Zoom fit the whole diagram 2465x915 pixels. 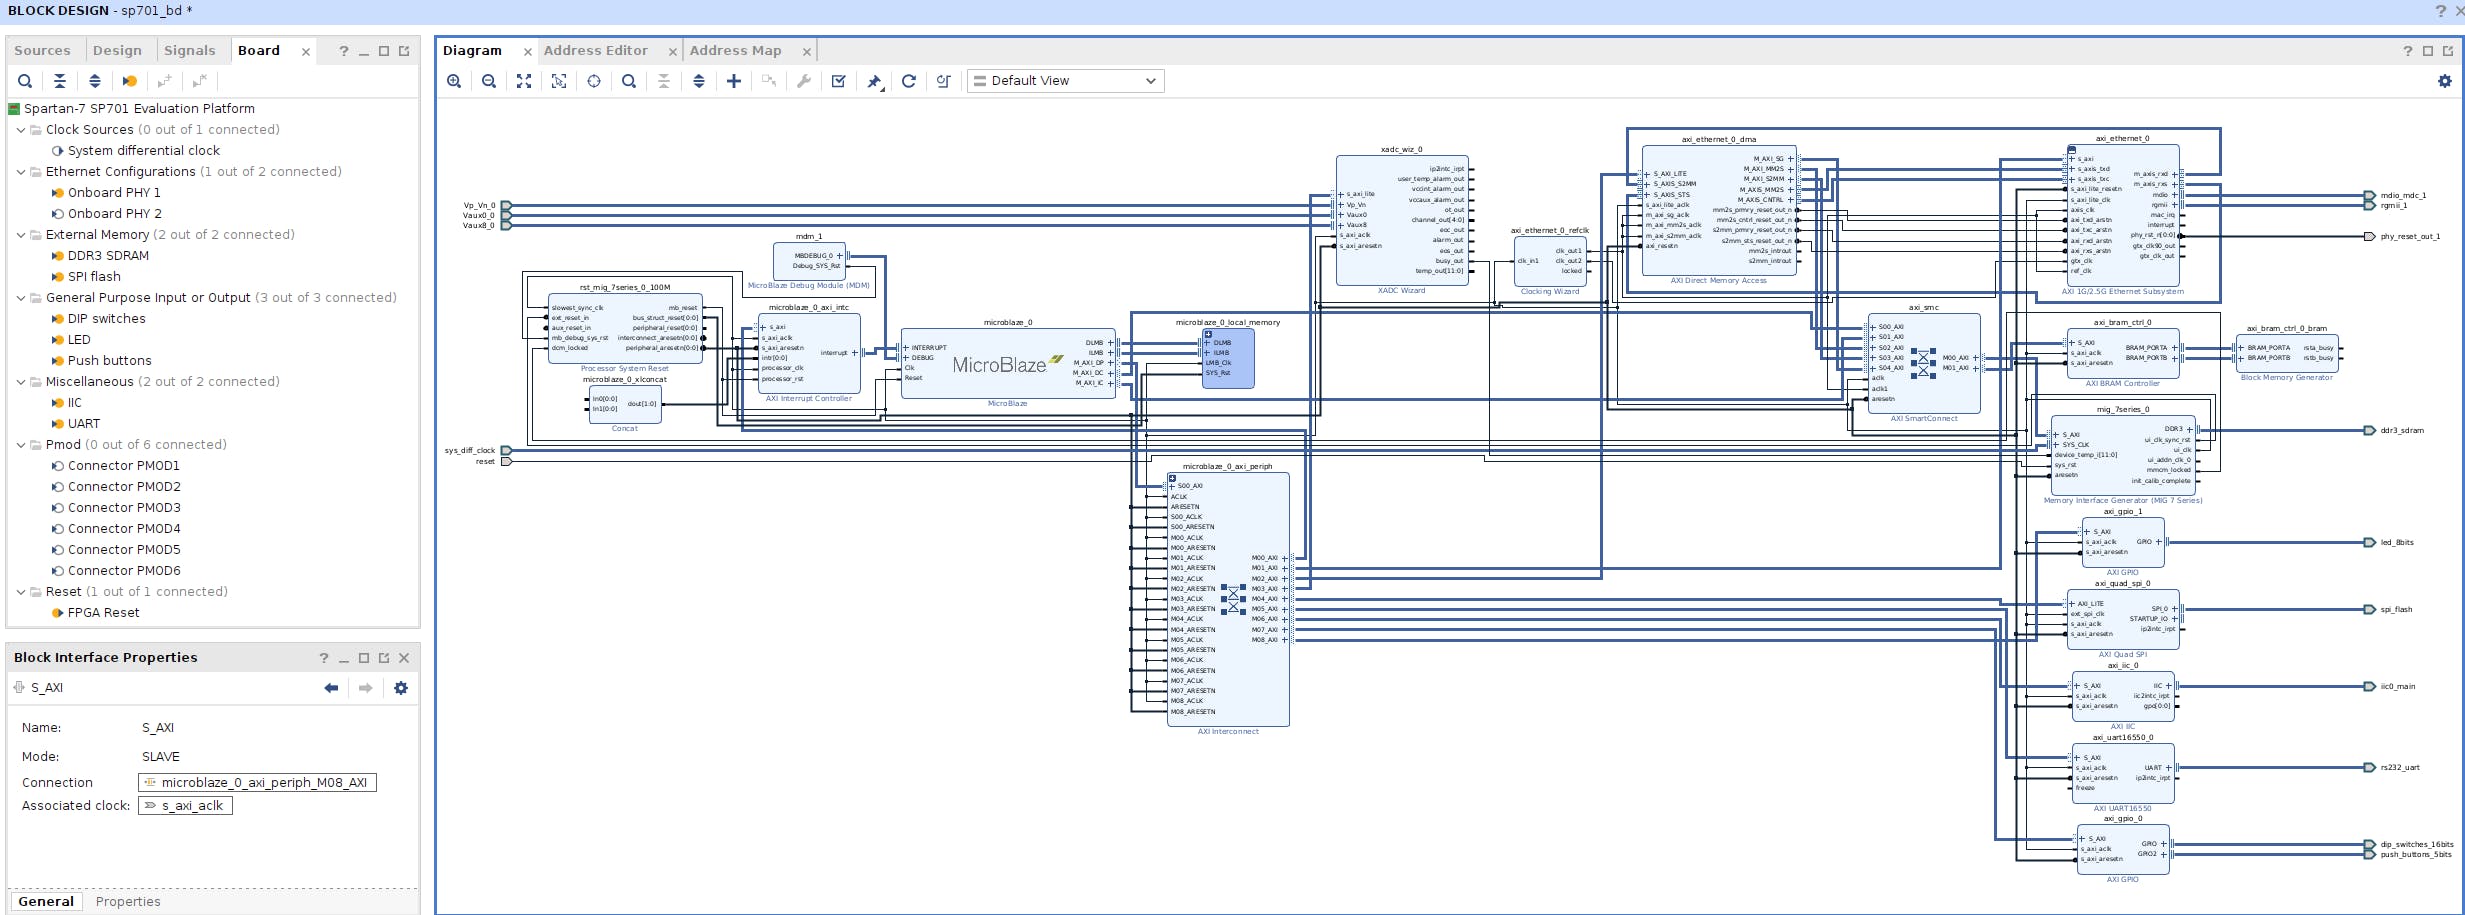click(524, 81)
